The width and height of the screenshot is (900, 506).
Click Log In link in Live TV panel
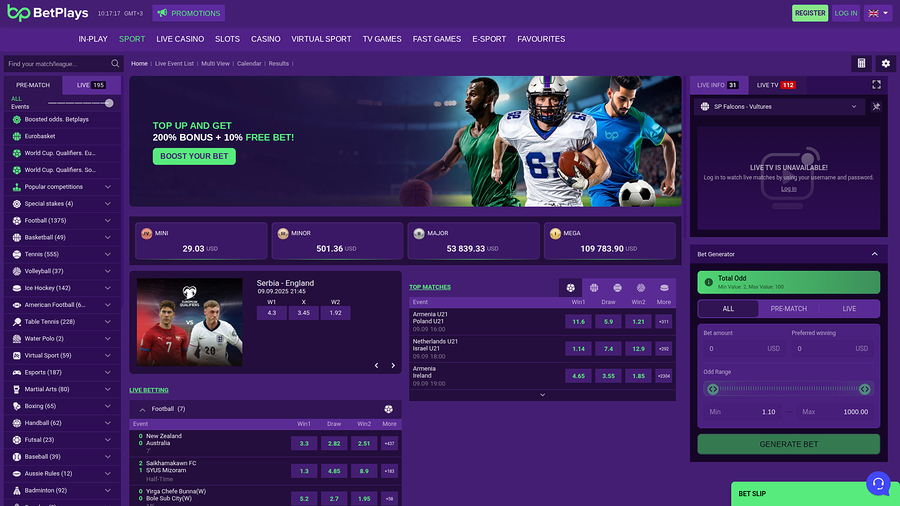(789, 189)
